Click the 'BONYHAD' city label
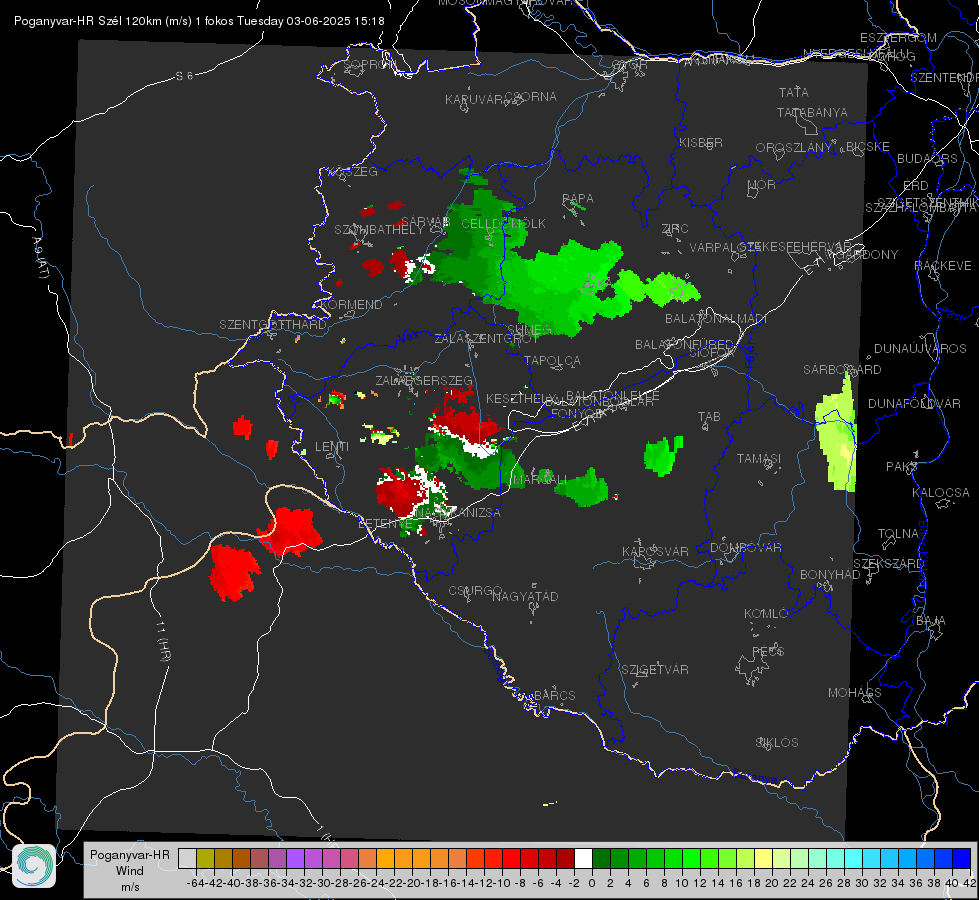The width and height of the screenshot is (979, 900). click(830, 575)
